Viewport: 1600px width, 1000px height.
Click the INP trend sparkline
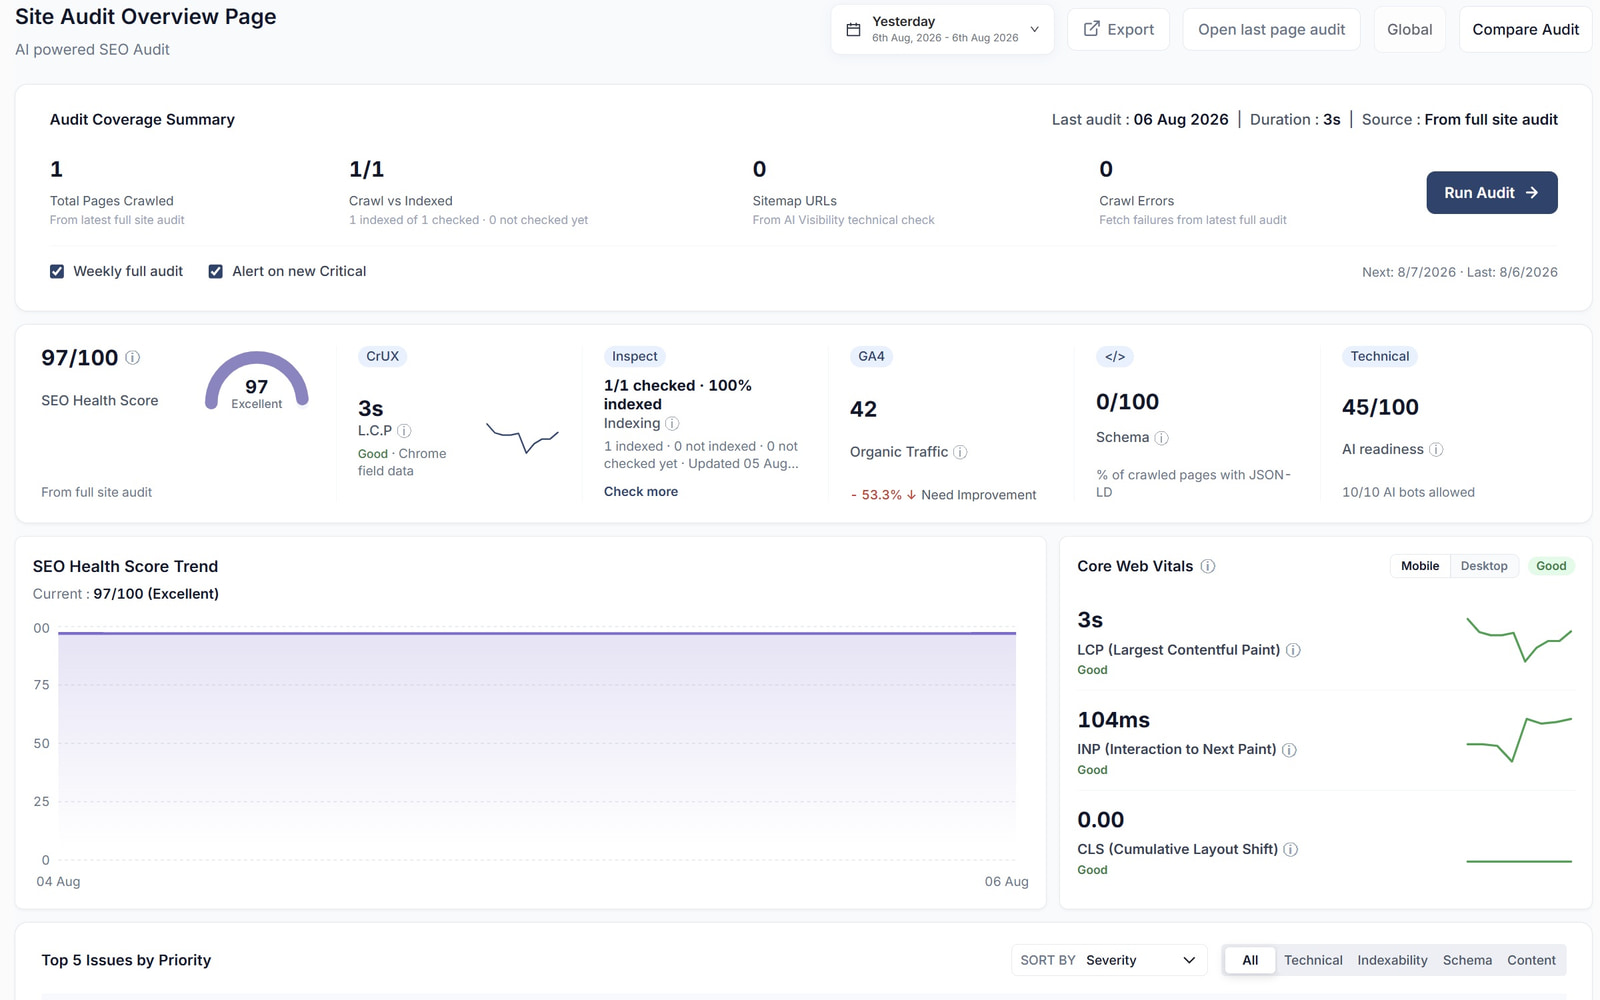click(1519, 740)
